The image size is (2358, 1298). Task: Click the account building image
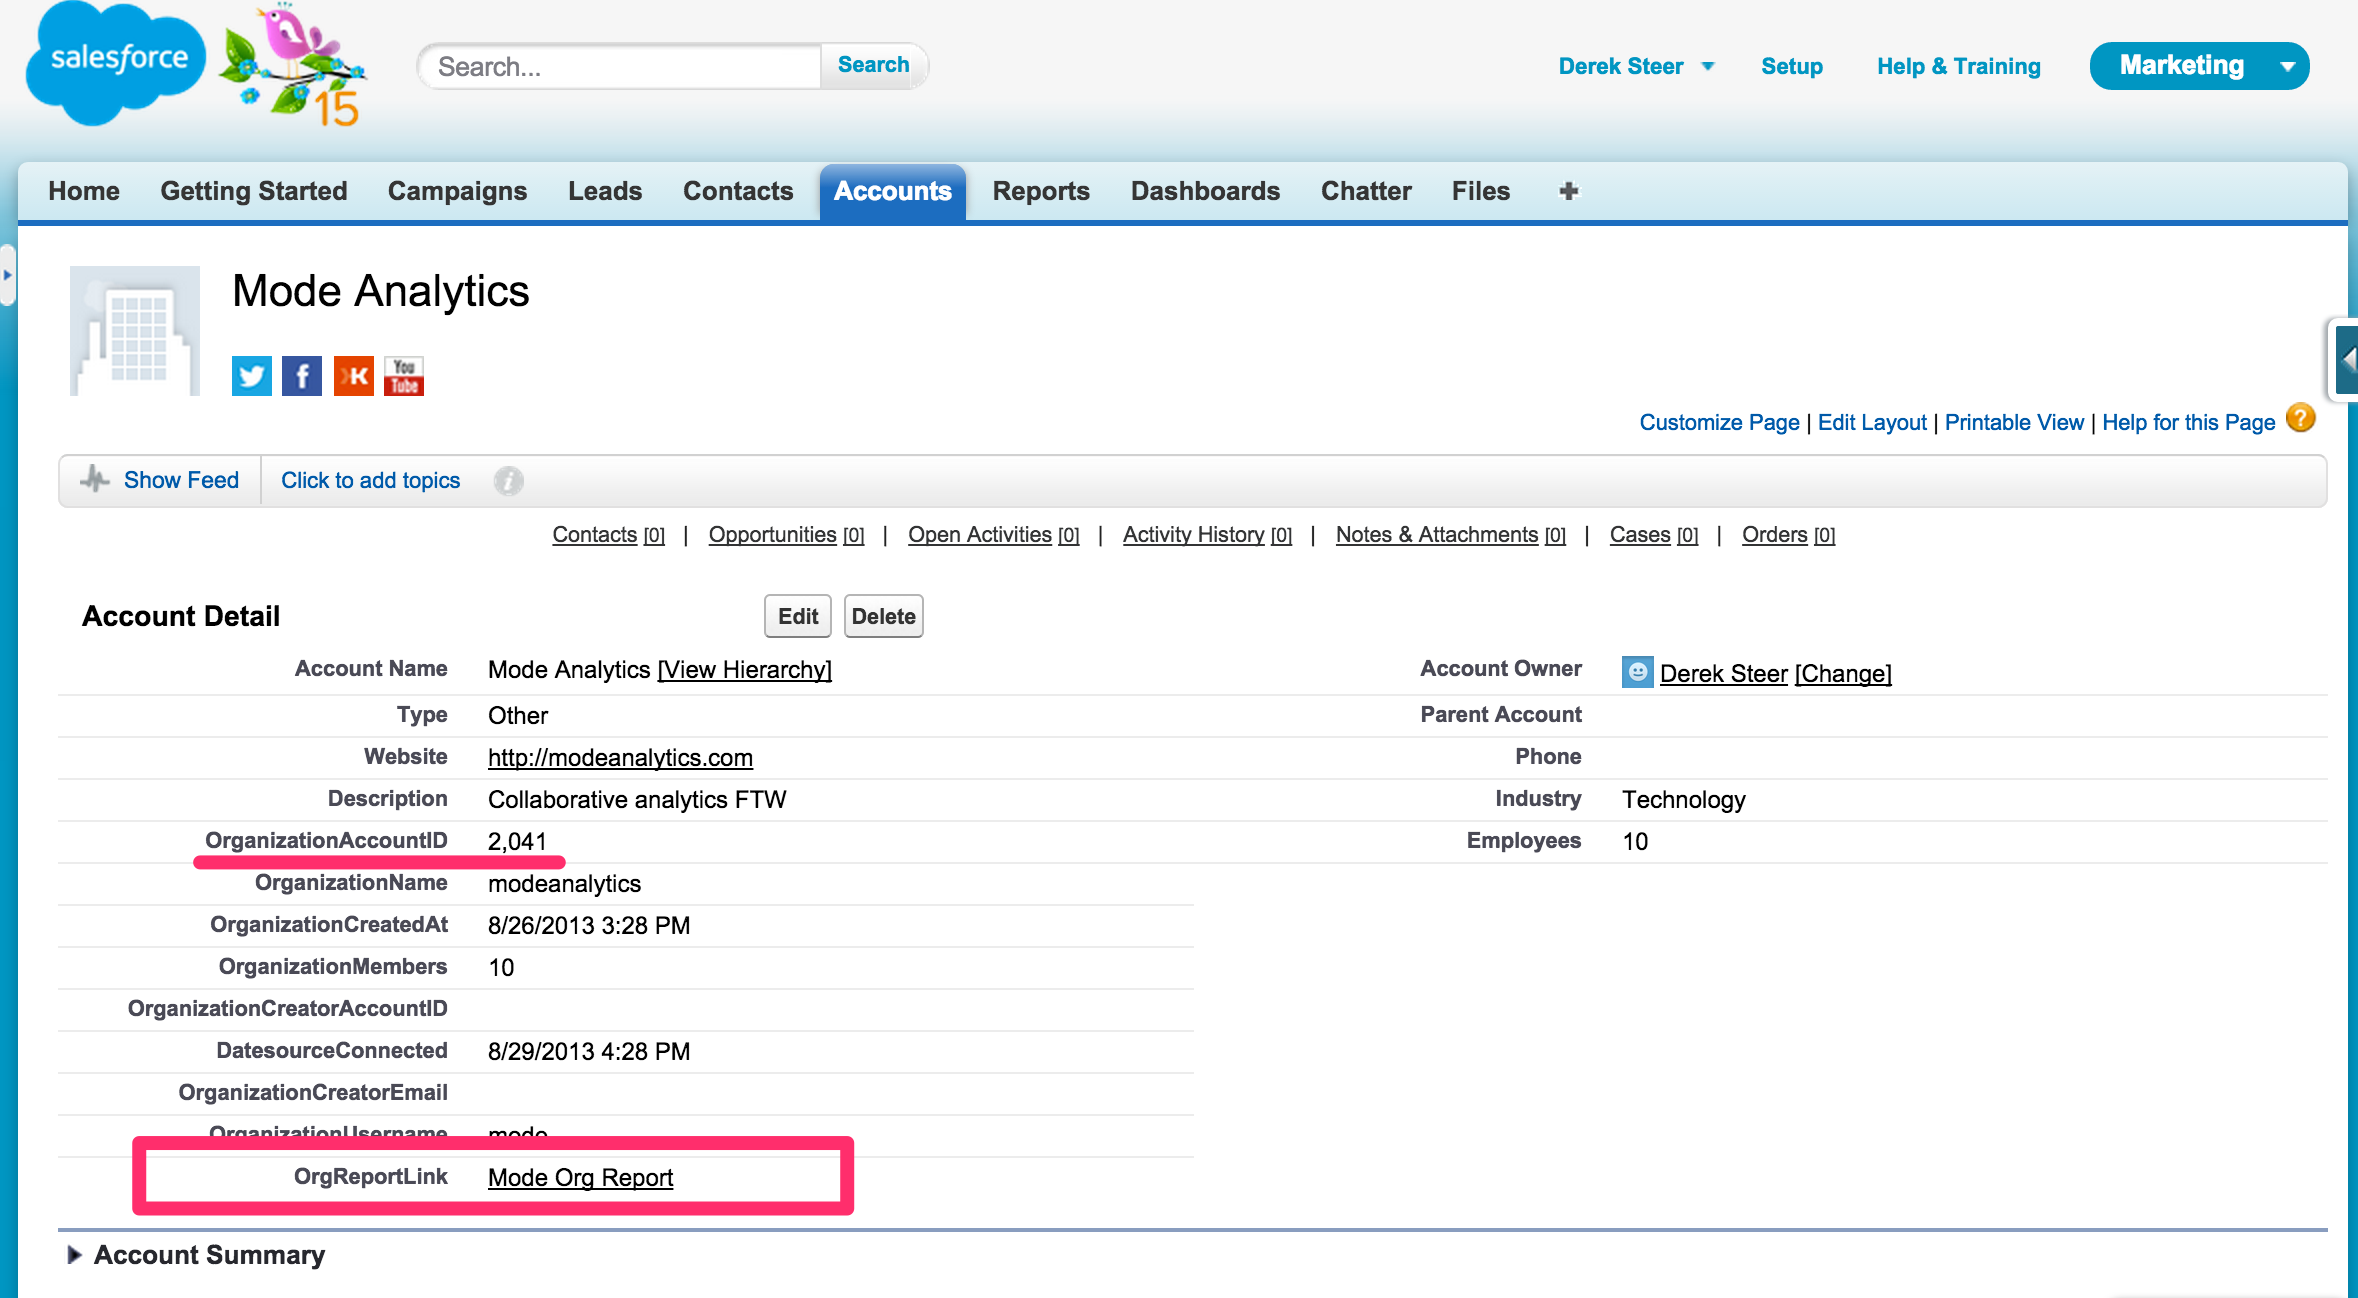[135, 331]
